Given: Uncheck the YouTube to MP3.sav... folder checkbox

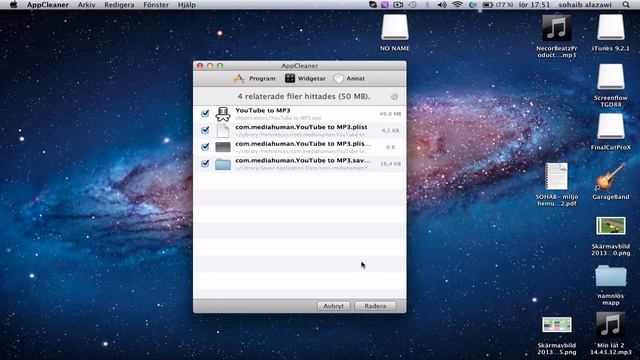Looking at the screenshot, I should tap(205, 163).
